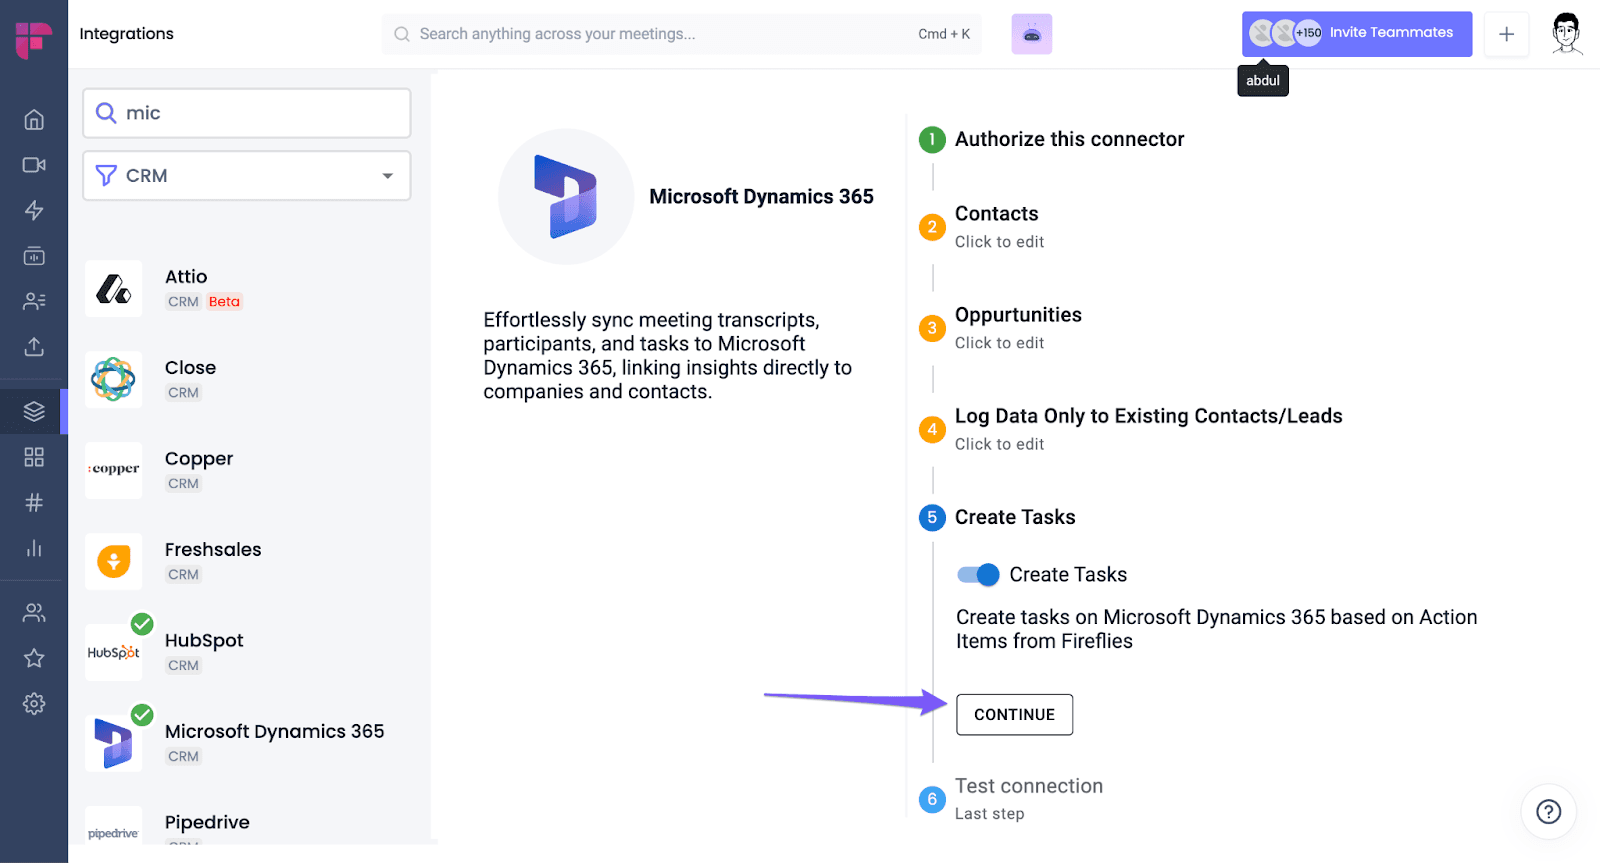Click the CONTINUE button
This screenshot has height=863, width=1600.
click(1014, 715)
